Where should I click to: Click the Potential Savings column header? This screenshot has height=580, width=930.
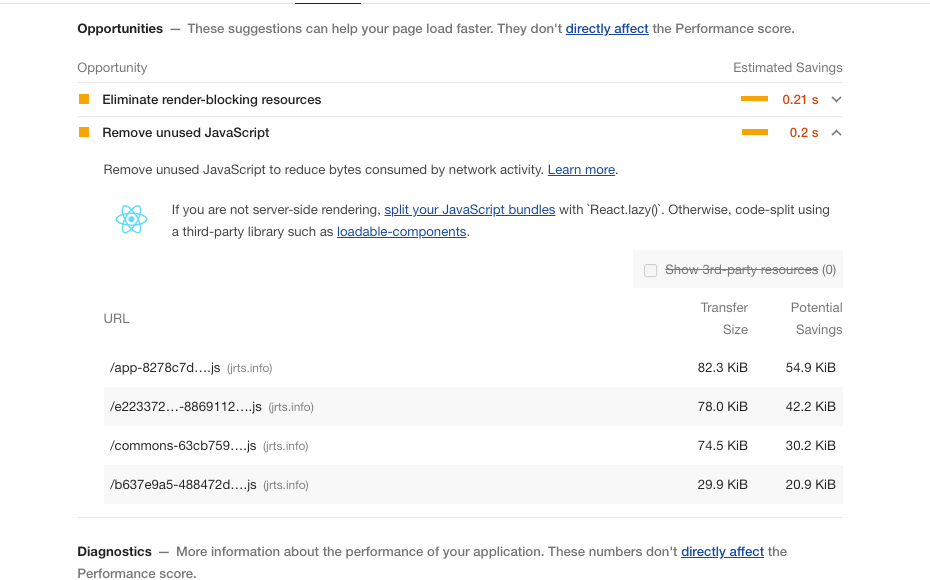(x=817, y=318)
